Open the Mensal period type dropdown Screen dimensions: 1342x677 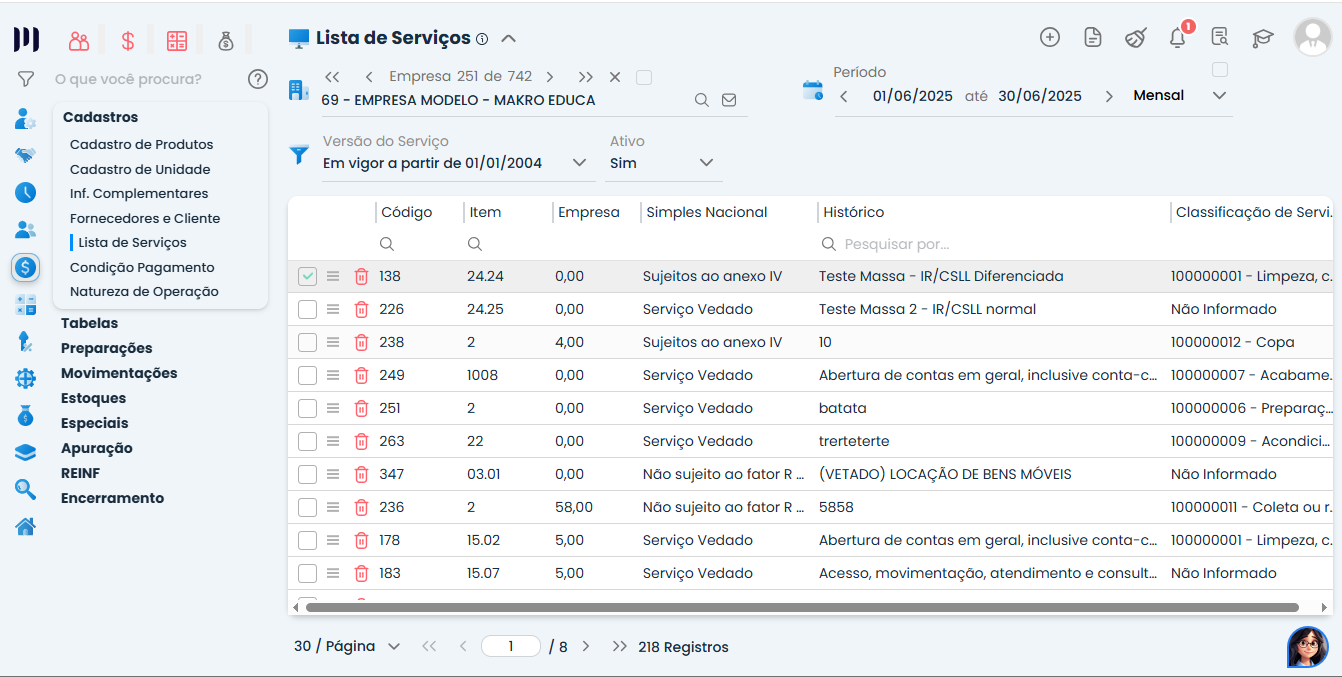pos(1218,96)
